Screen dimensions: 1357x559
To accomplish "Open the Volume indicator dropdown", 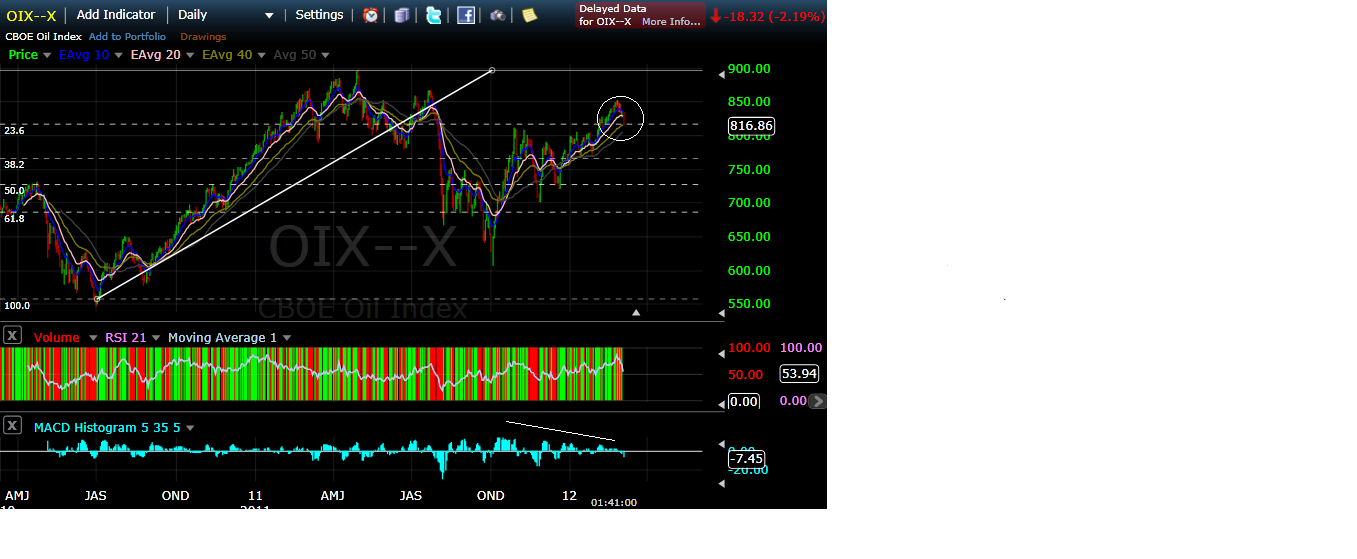I will point(91,338).
